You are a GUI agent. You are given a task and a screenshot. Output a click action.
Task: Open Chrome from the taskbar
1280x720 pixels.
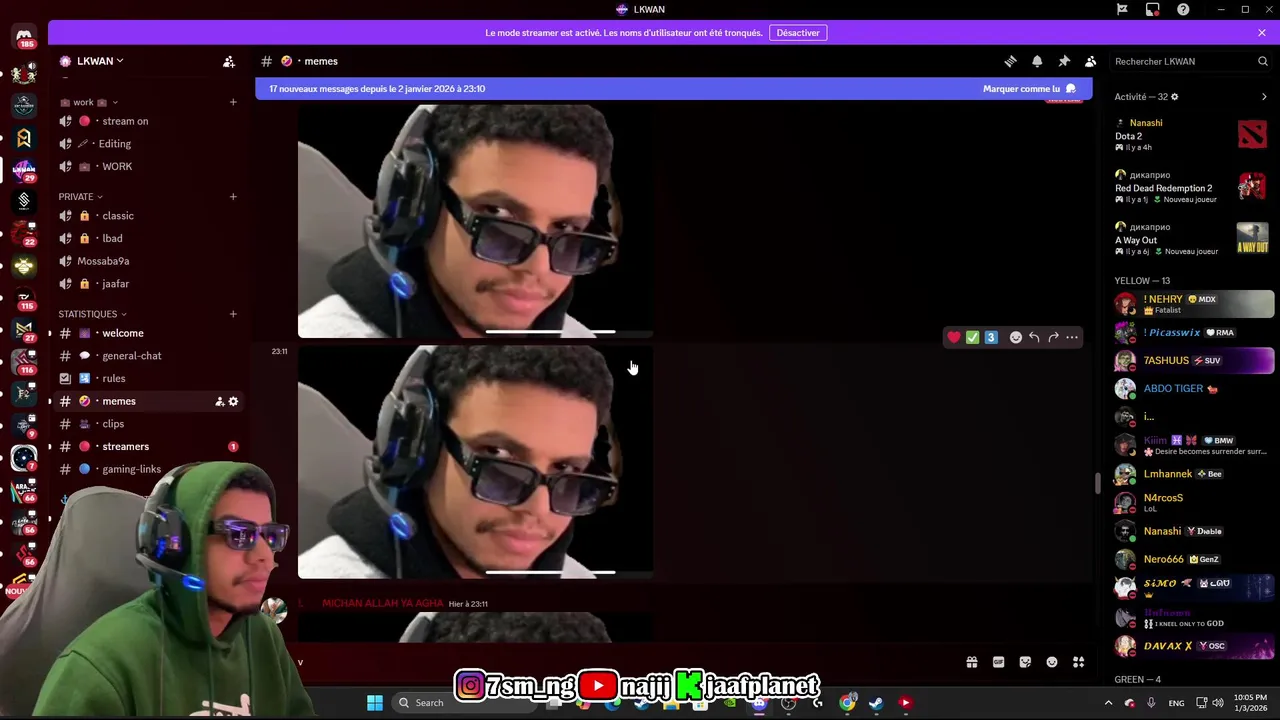[847, 703]
